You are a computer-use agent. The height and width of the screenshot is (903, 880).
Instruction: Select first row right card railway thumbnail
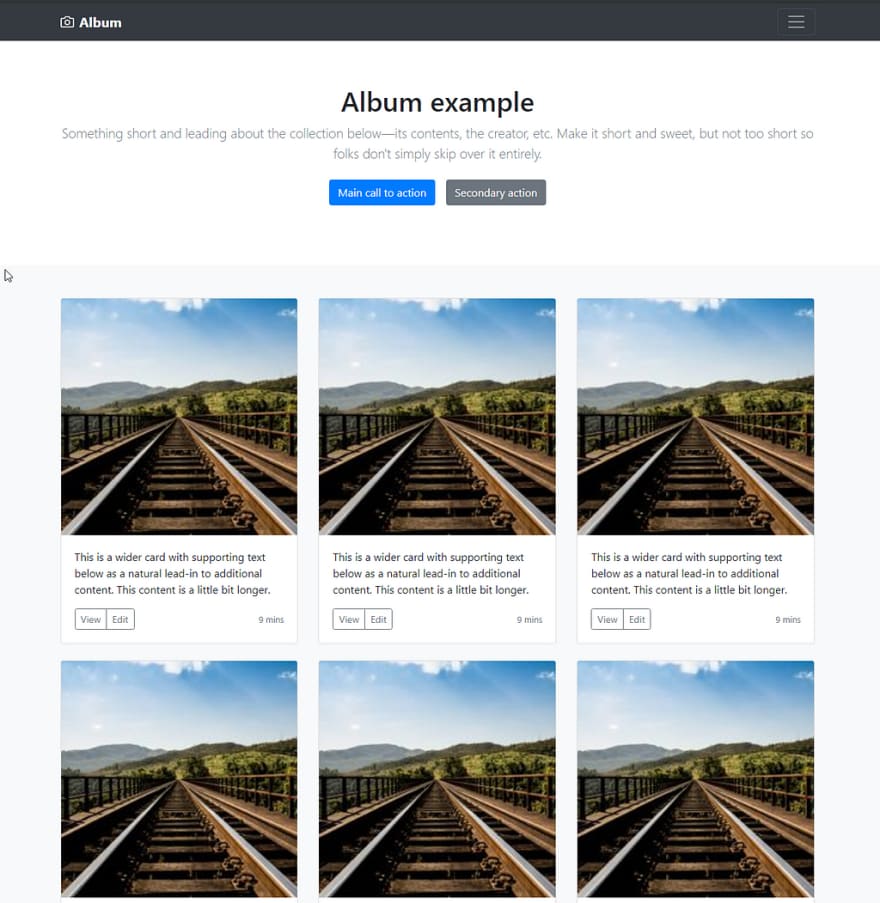(696, 416)
